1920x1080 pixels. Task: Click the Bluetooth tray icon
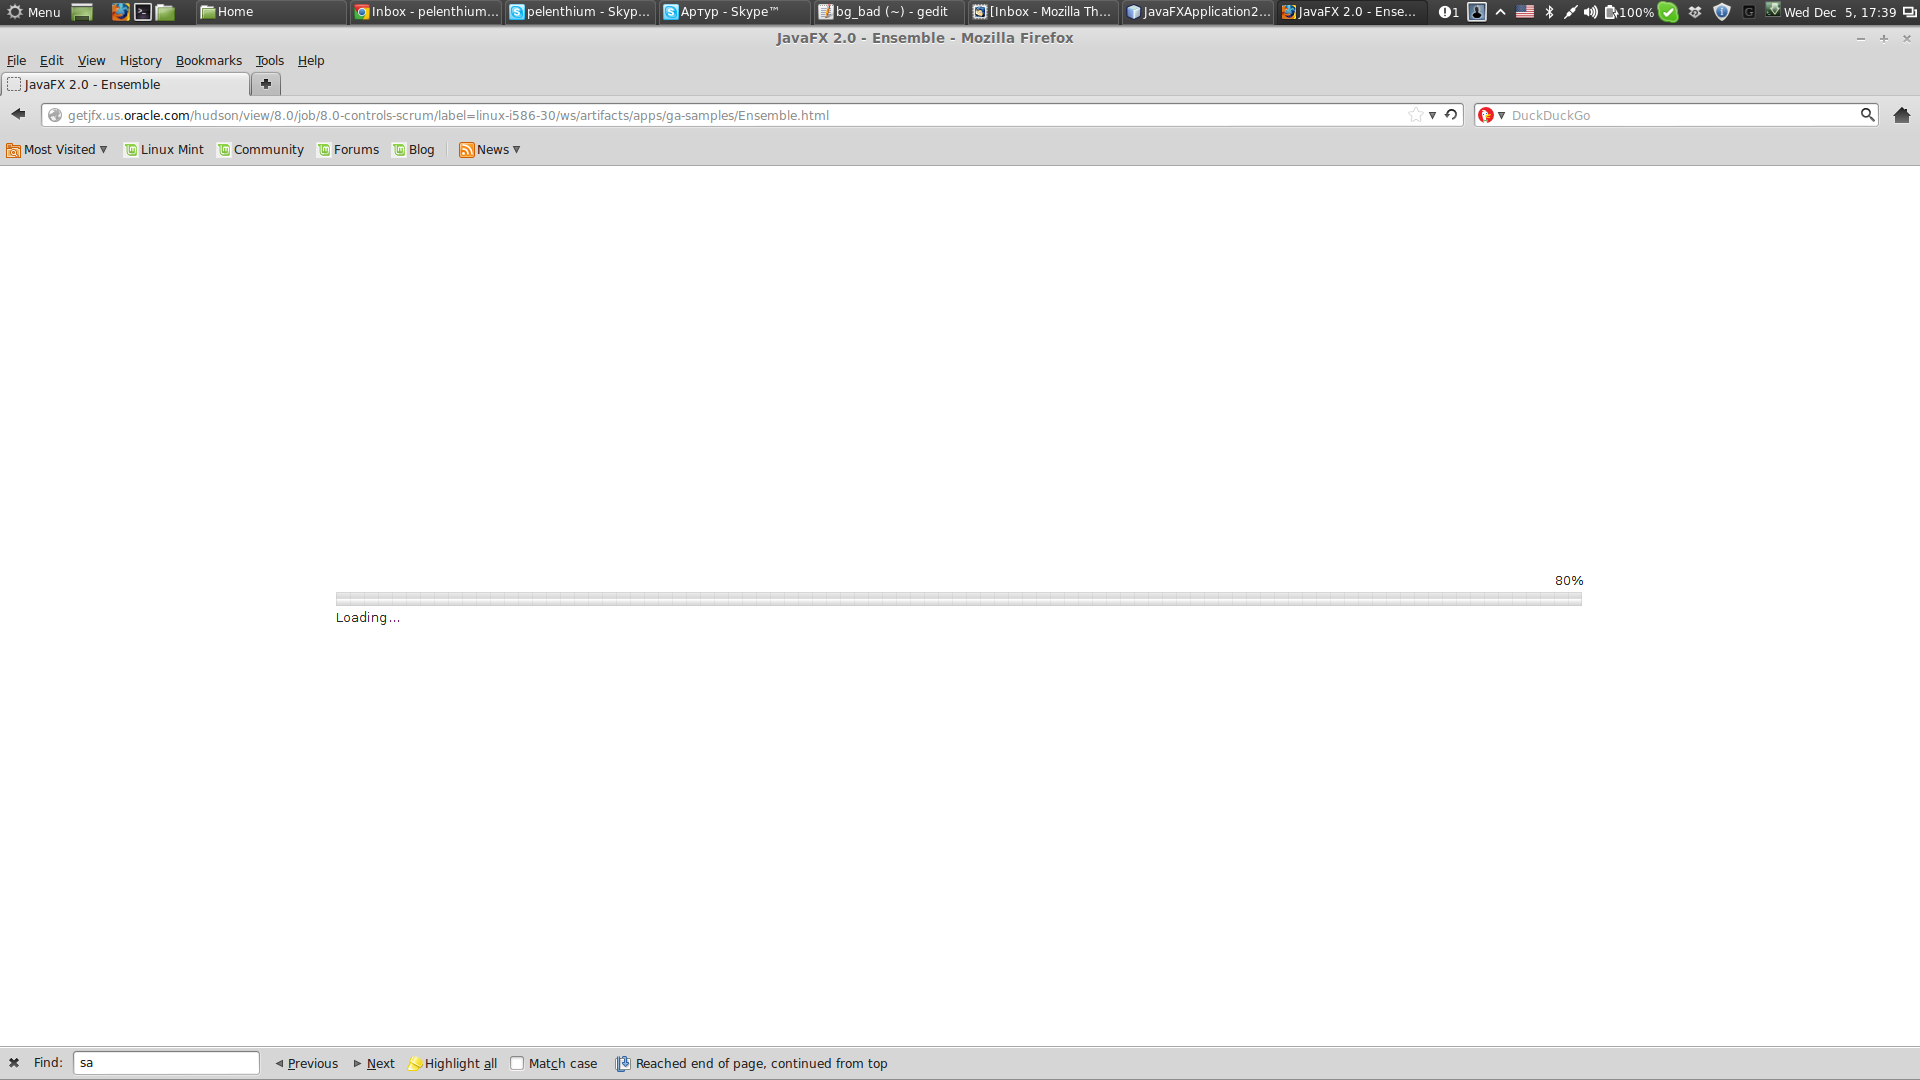point(1549,12)
